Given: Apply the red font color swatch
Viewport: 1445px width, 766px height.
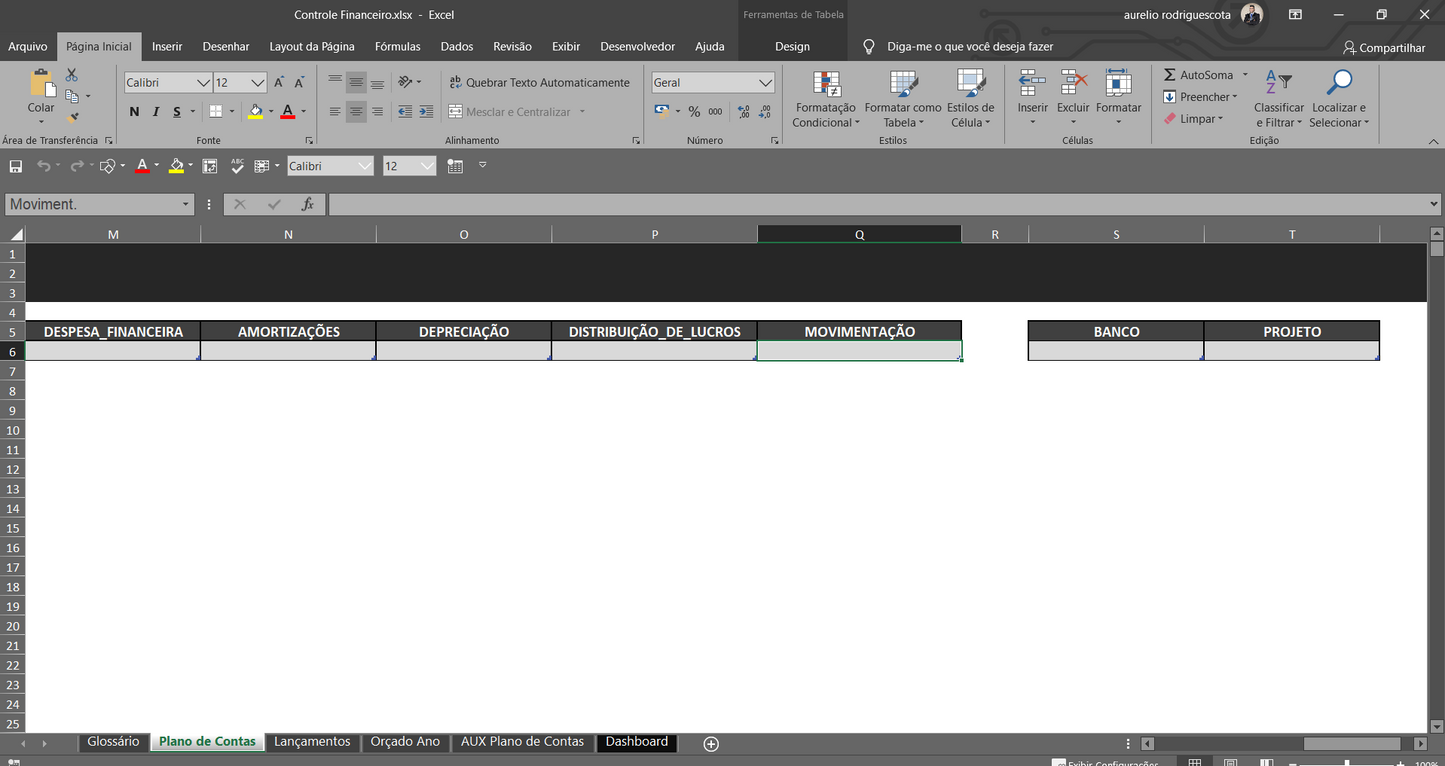Looking at the screenshot, I should point(287,112).
